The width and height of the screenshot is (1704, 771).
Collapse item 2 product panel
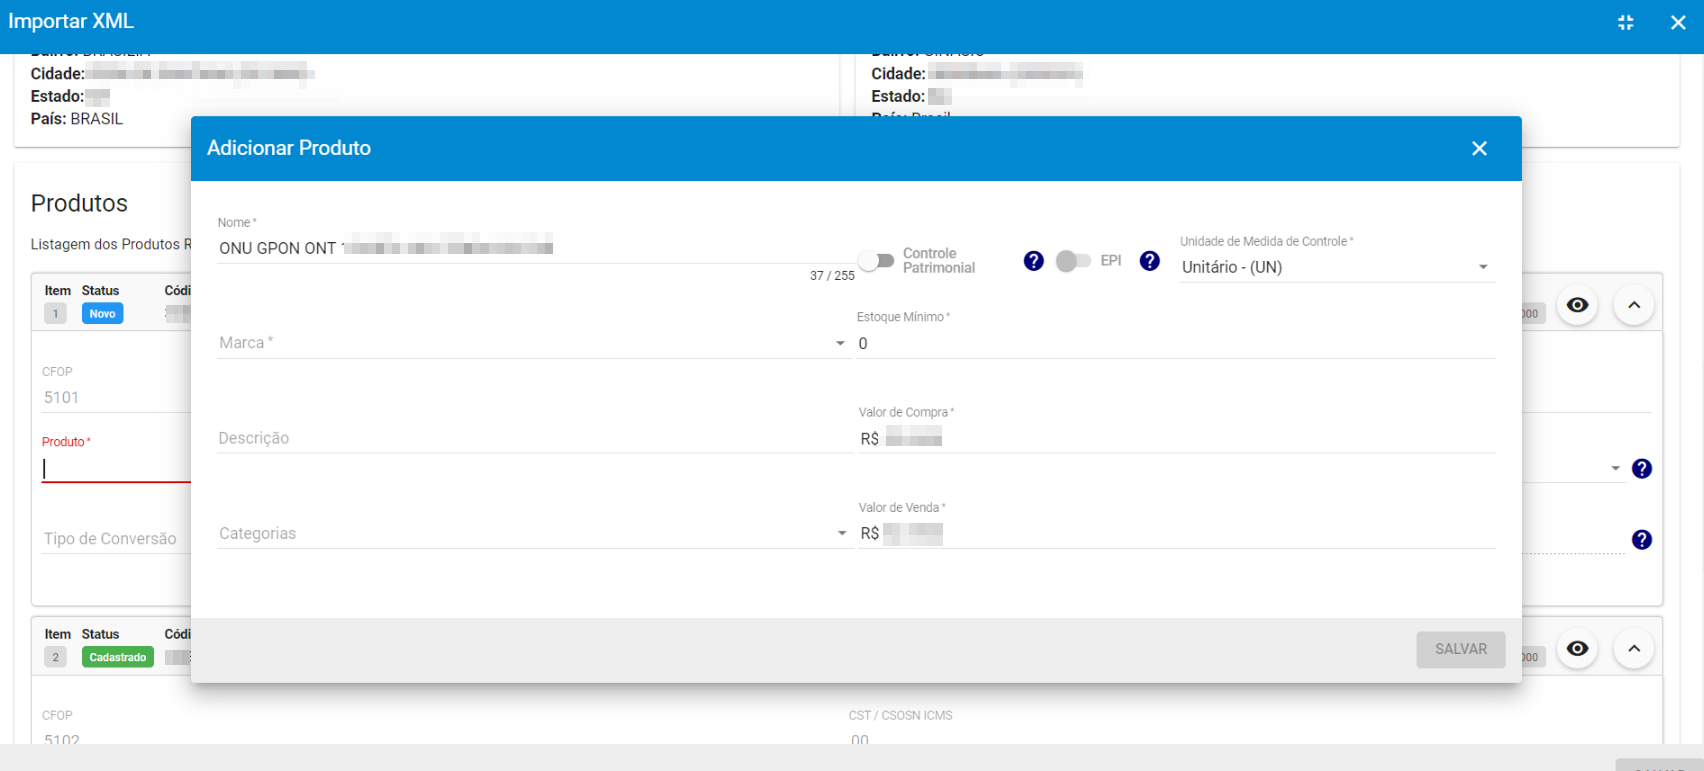tap(1634, 649)
